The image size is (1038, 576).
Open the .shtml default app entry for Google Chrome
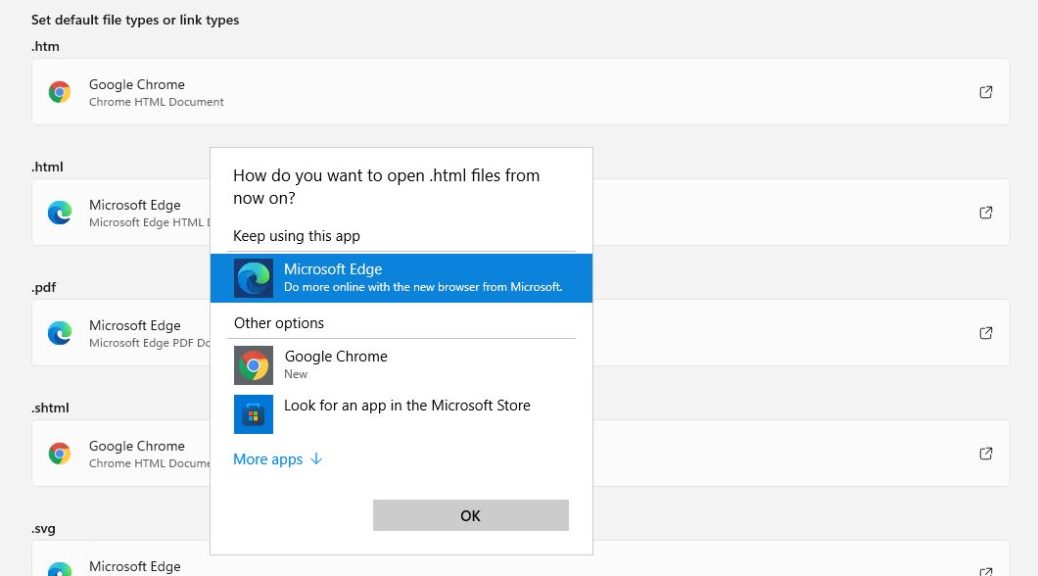[520, 454]
